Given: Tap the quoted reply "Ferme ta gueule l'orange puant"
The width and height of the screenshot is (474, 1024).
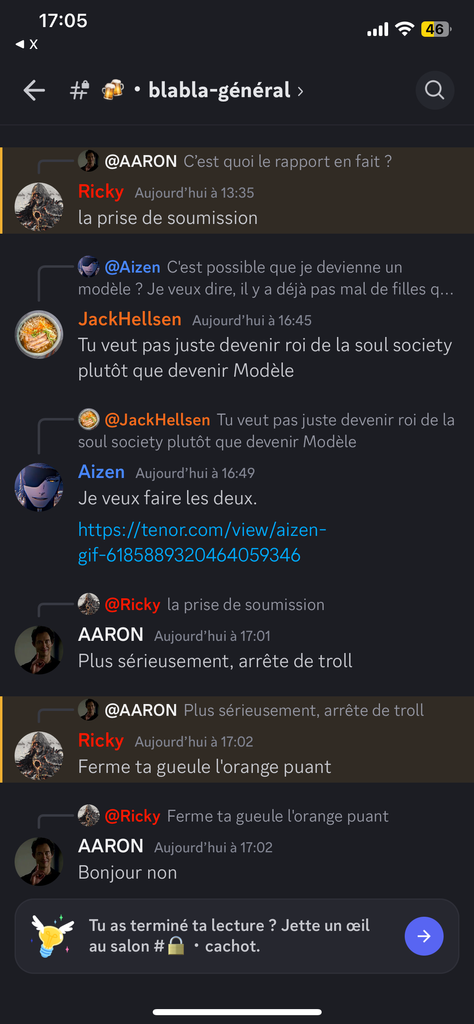Looking at the screenshot, I should click(277, 816).
